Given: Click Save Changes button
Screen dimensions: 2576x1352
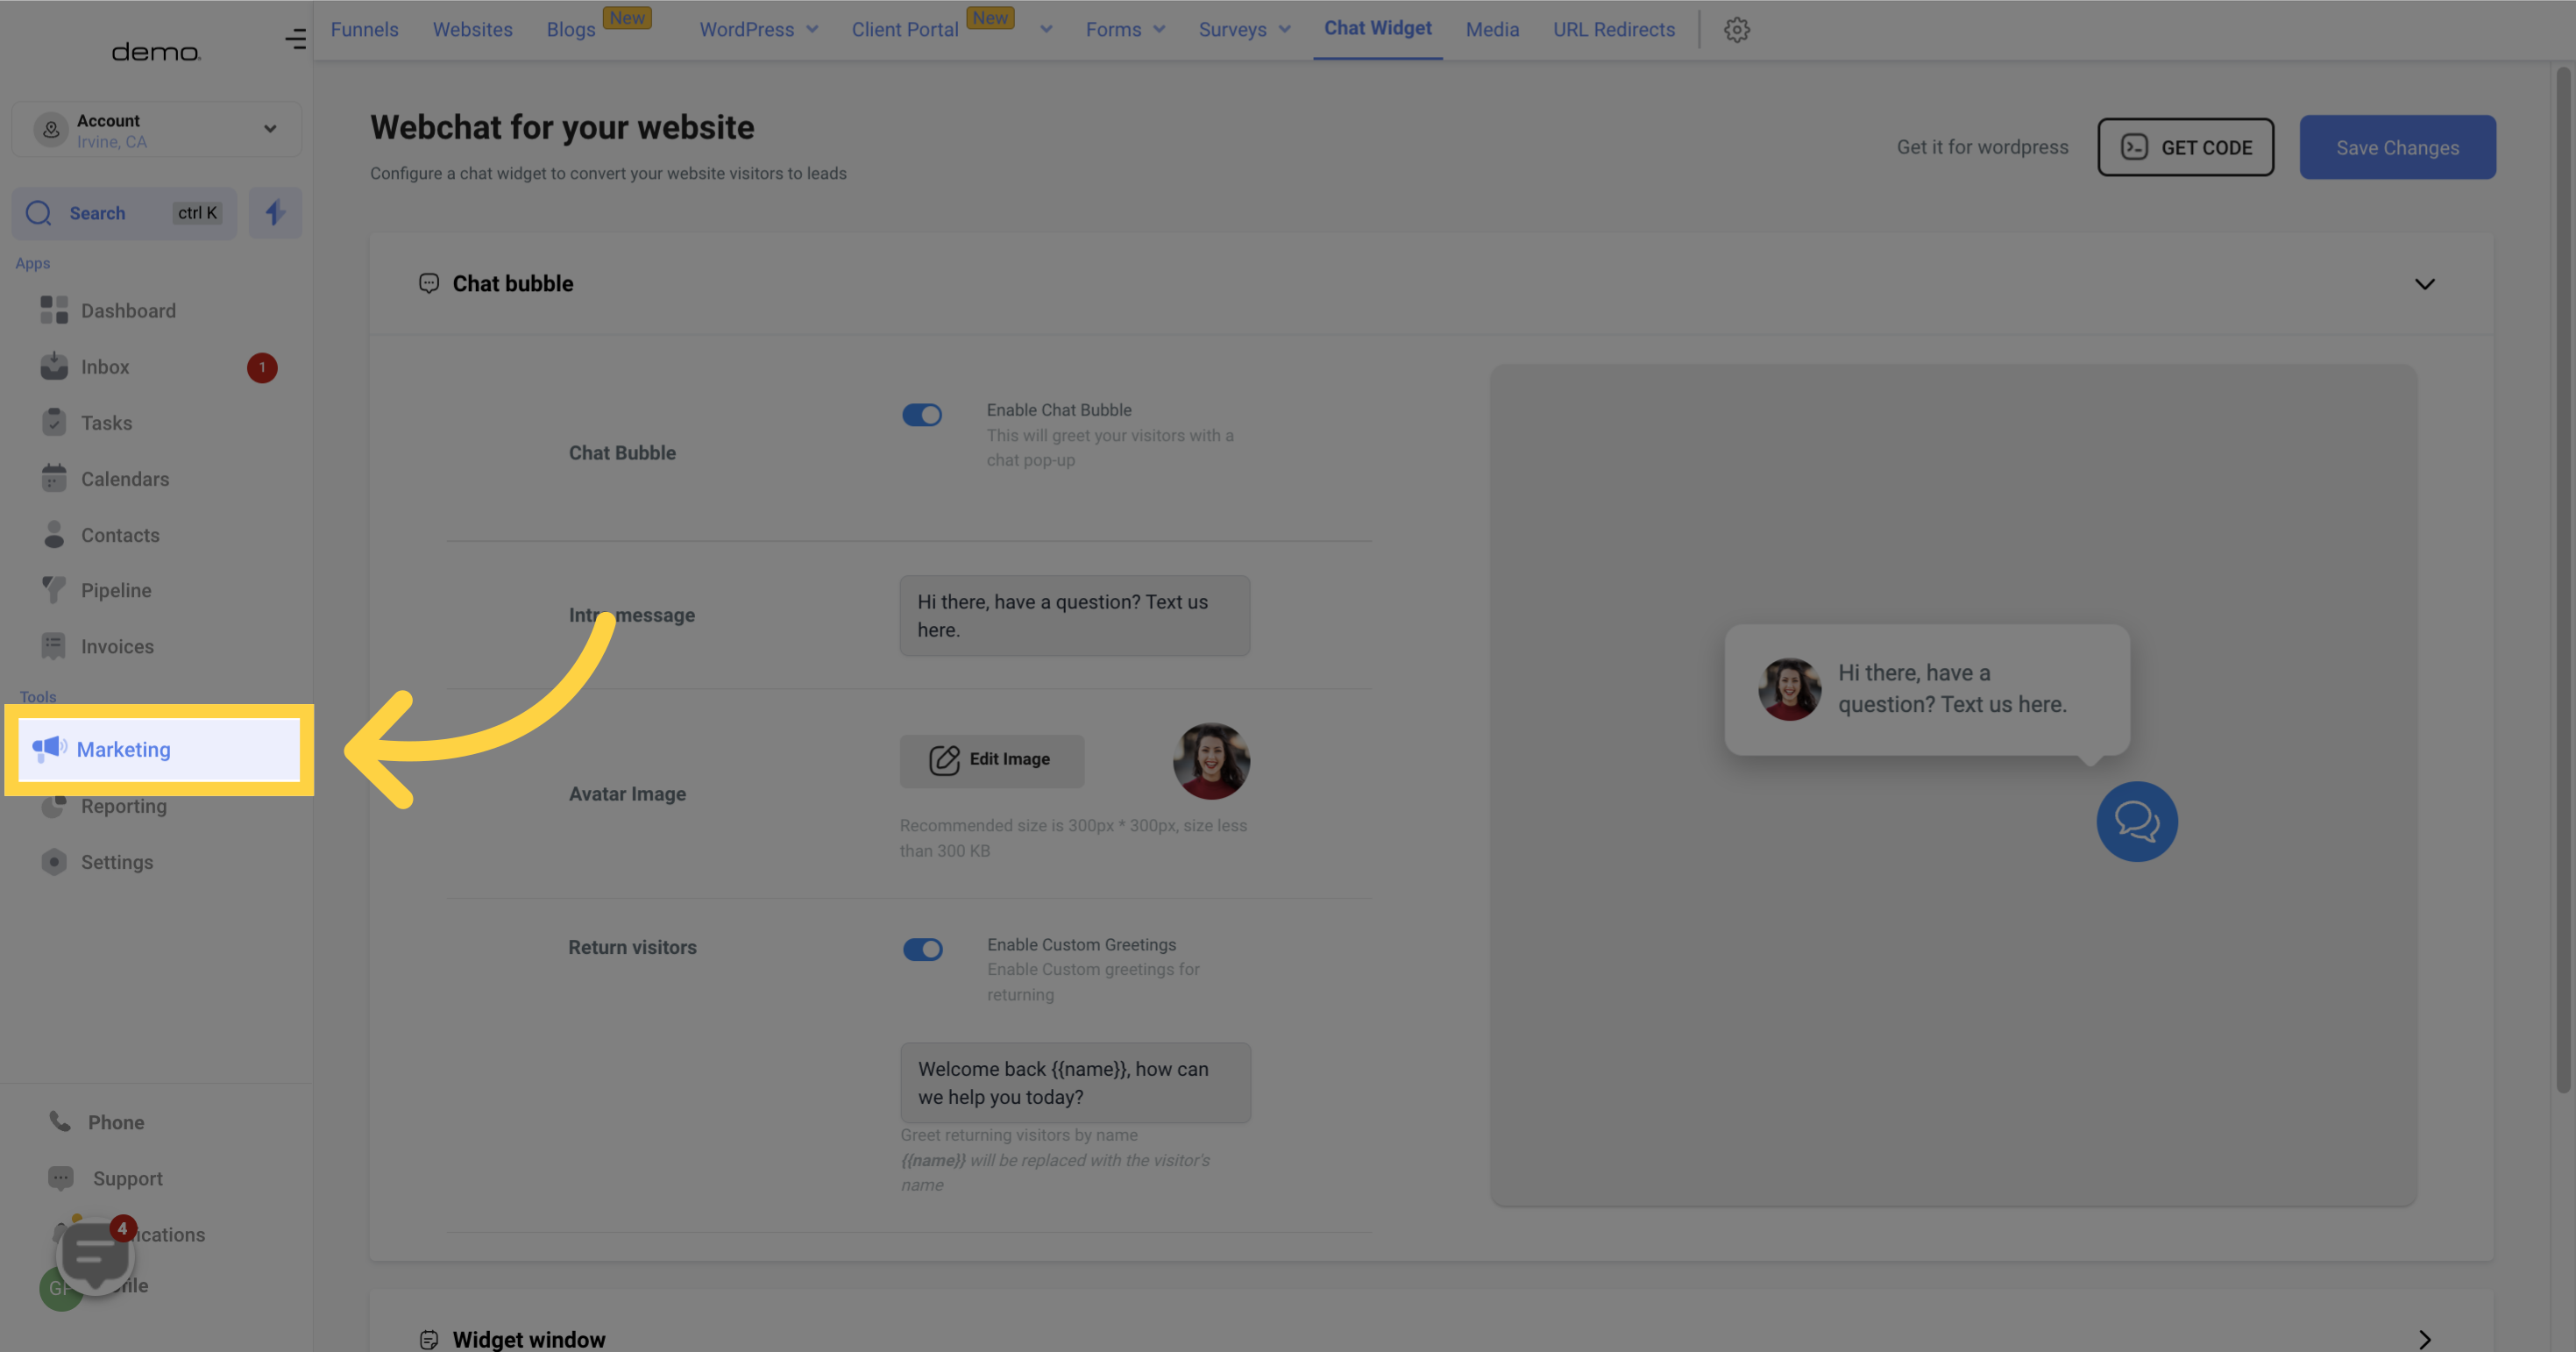Looking at the screenshot, I should [x=2397, y=147].
